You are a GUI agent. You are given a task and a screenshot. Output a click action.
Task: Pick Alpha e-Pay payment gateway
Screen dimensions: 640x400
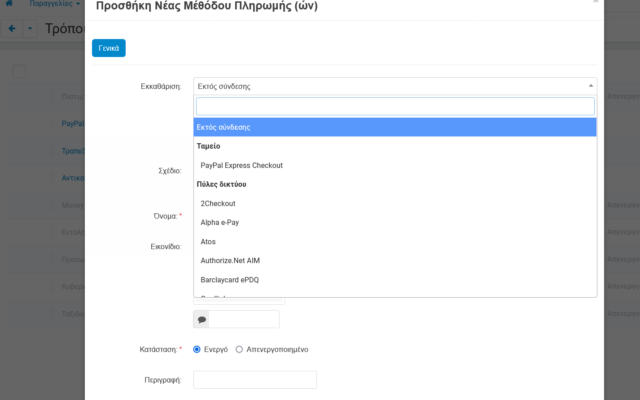(x=221, y=222)
